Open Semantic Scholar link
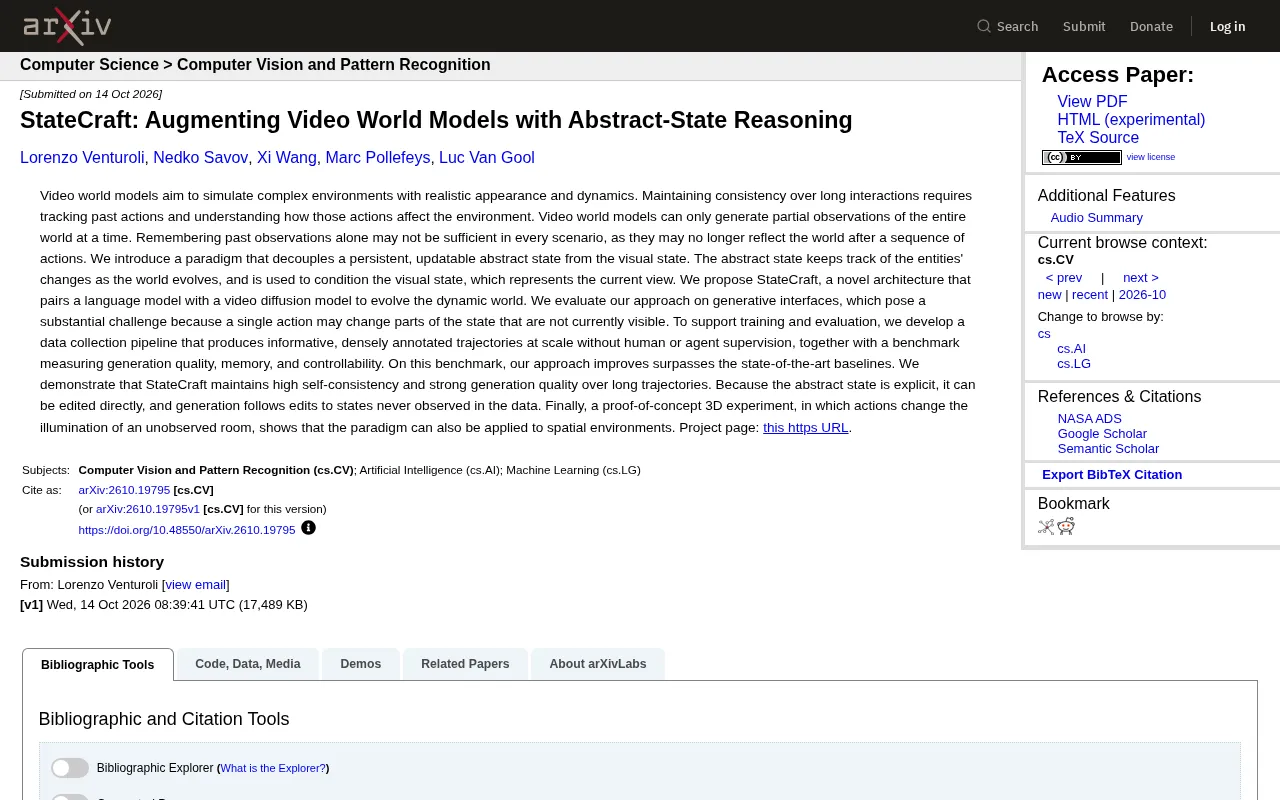The image size is (1280, 800). [x=1108, y=449]
